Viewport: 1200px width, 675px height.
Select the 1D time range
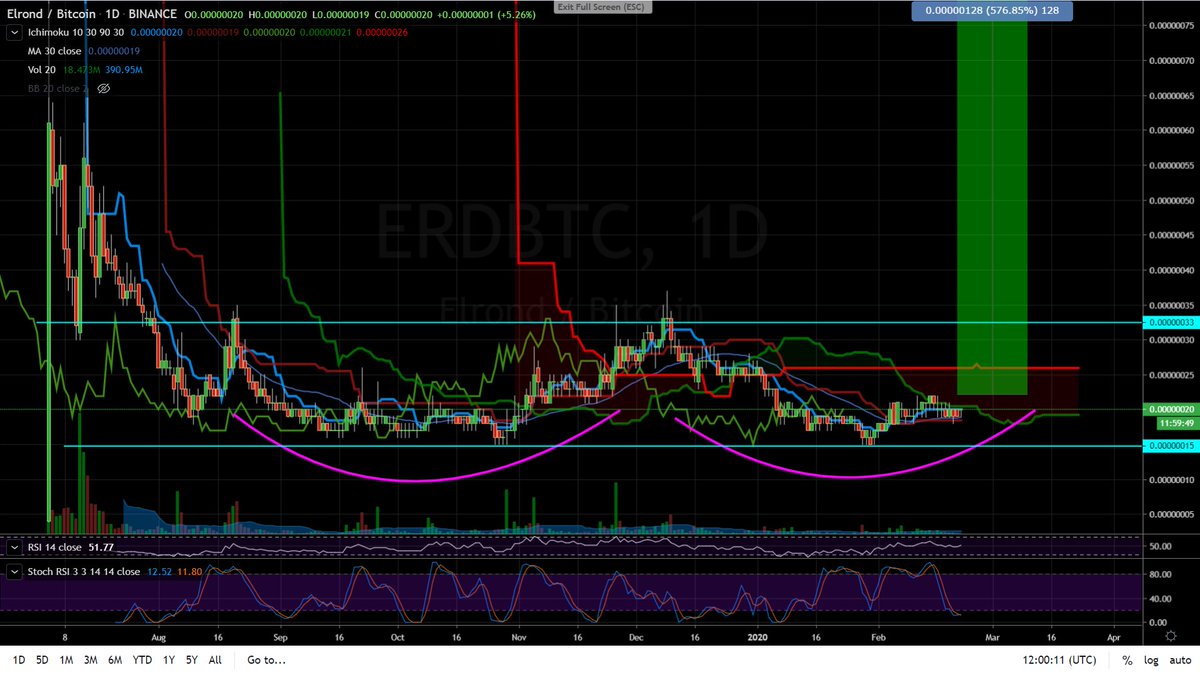[x=18, y=660]
